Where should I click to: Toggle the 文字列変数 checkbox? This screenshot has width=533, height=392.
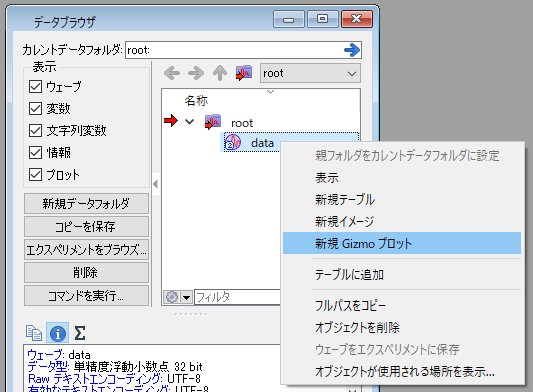[36, 131]
